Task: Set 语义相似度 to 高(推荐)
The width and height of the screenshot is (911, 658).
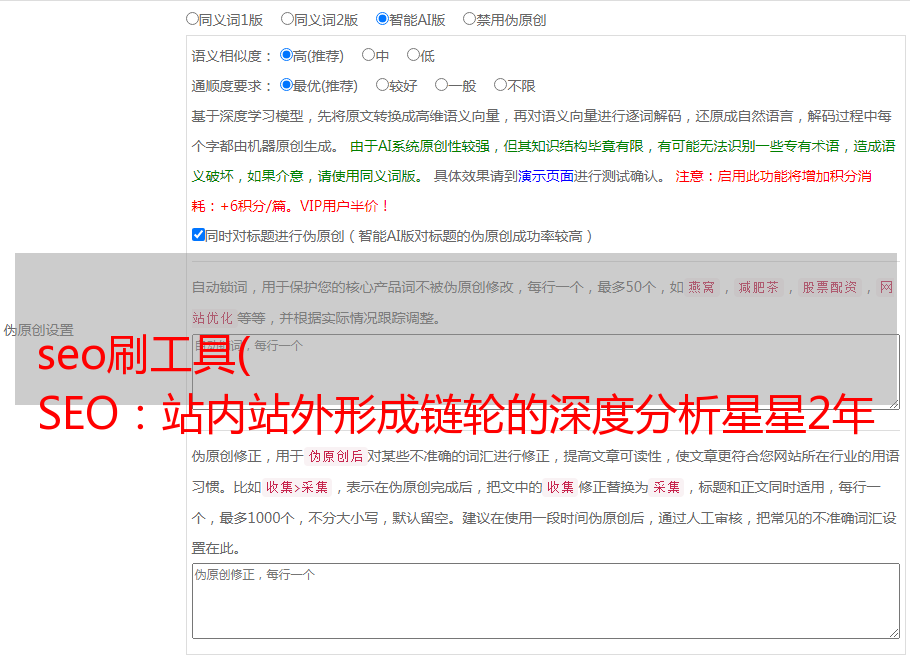Action: pyautogui.click(x=286, y=55)
